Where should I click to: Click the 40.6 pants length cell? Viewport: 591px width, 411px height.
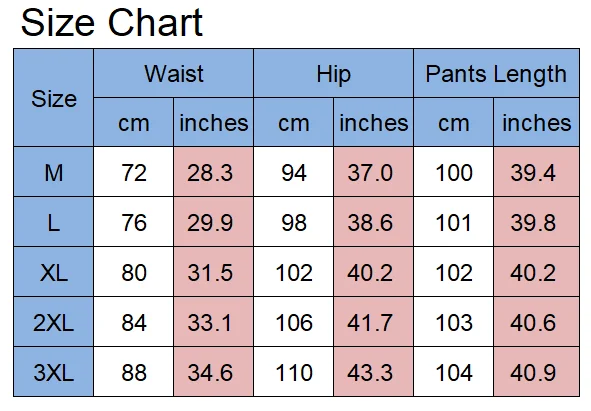[x=536, y=322]
